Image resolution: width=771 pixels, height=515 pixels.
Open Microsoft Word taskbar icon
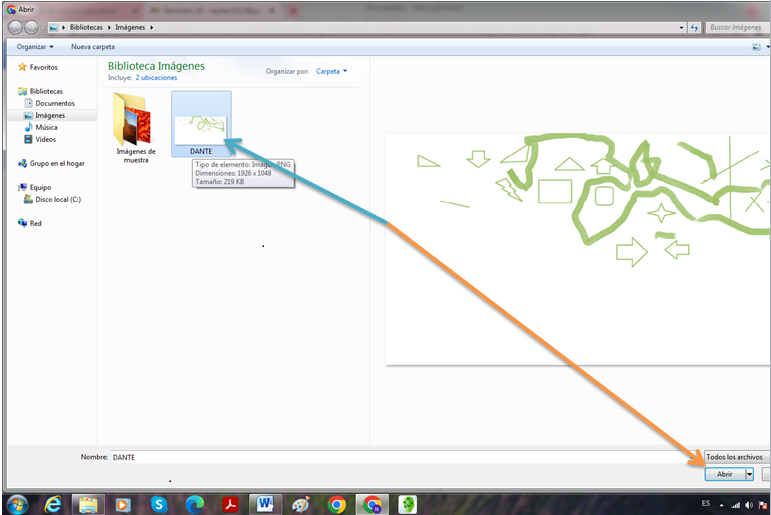point(265,504)
